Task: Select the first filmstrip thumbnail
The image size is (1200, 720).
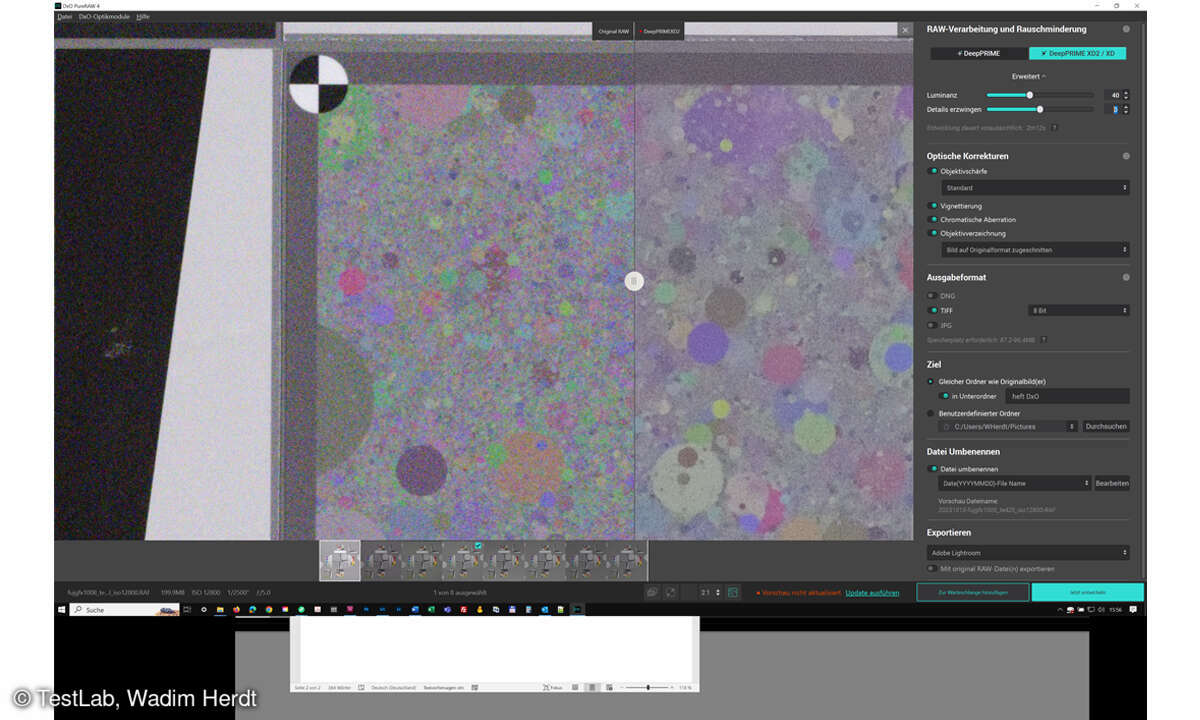Action: pyautogui.click(x=340, y=561)
